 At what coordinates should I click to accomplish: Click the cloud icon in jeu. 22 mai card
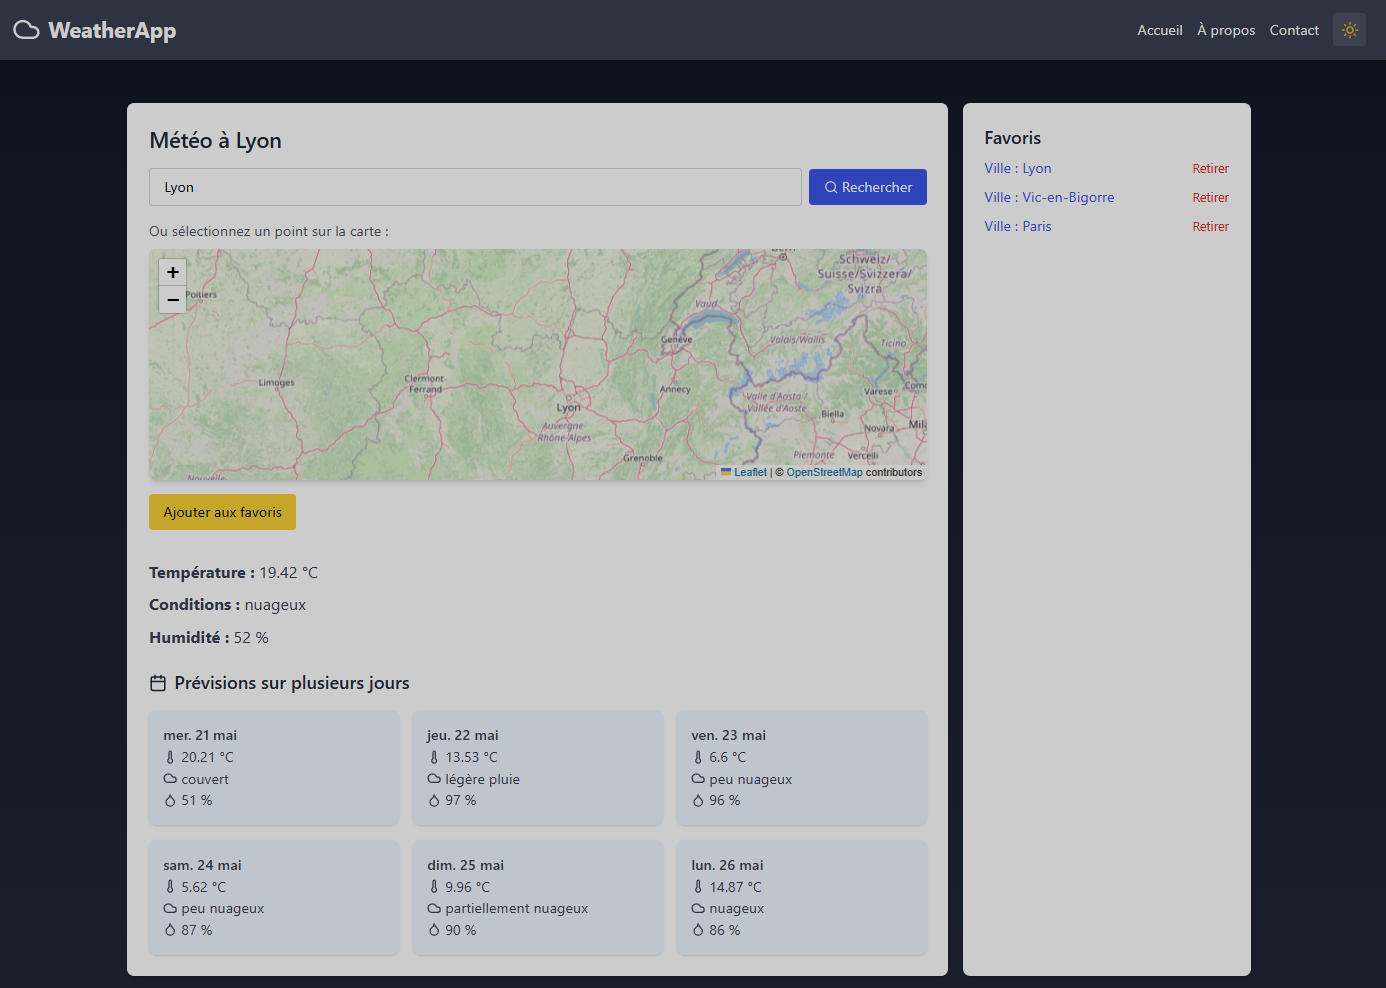(x=434, y=779)
